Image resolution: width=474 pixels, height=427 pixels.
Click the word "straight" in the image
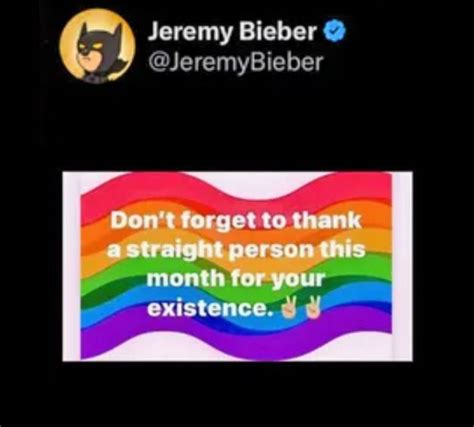(174, 249)
